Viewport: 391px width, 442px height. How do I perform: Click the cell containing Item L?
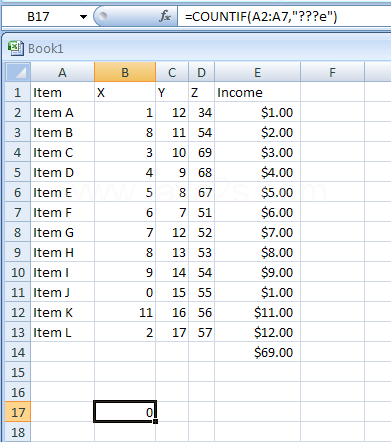pos(62,332)
